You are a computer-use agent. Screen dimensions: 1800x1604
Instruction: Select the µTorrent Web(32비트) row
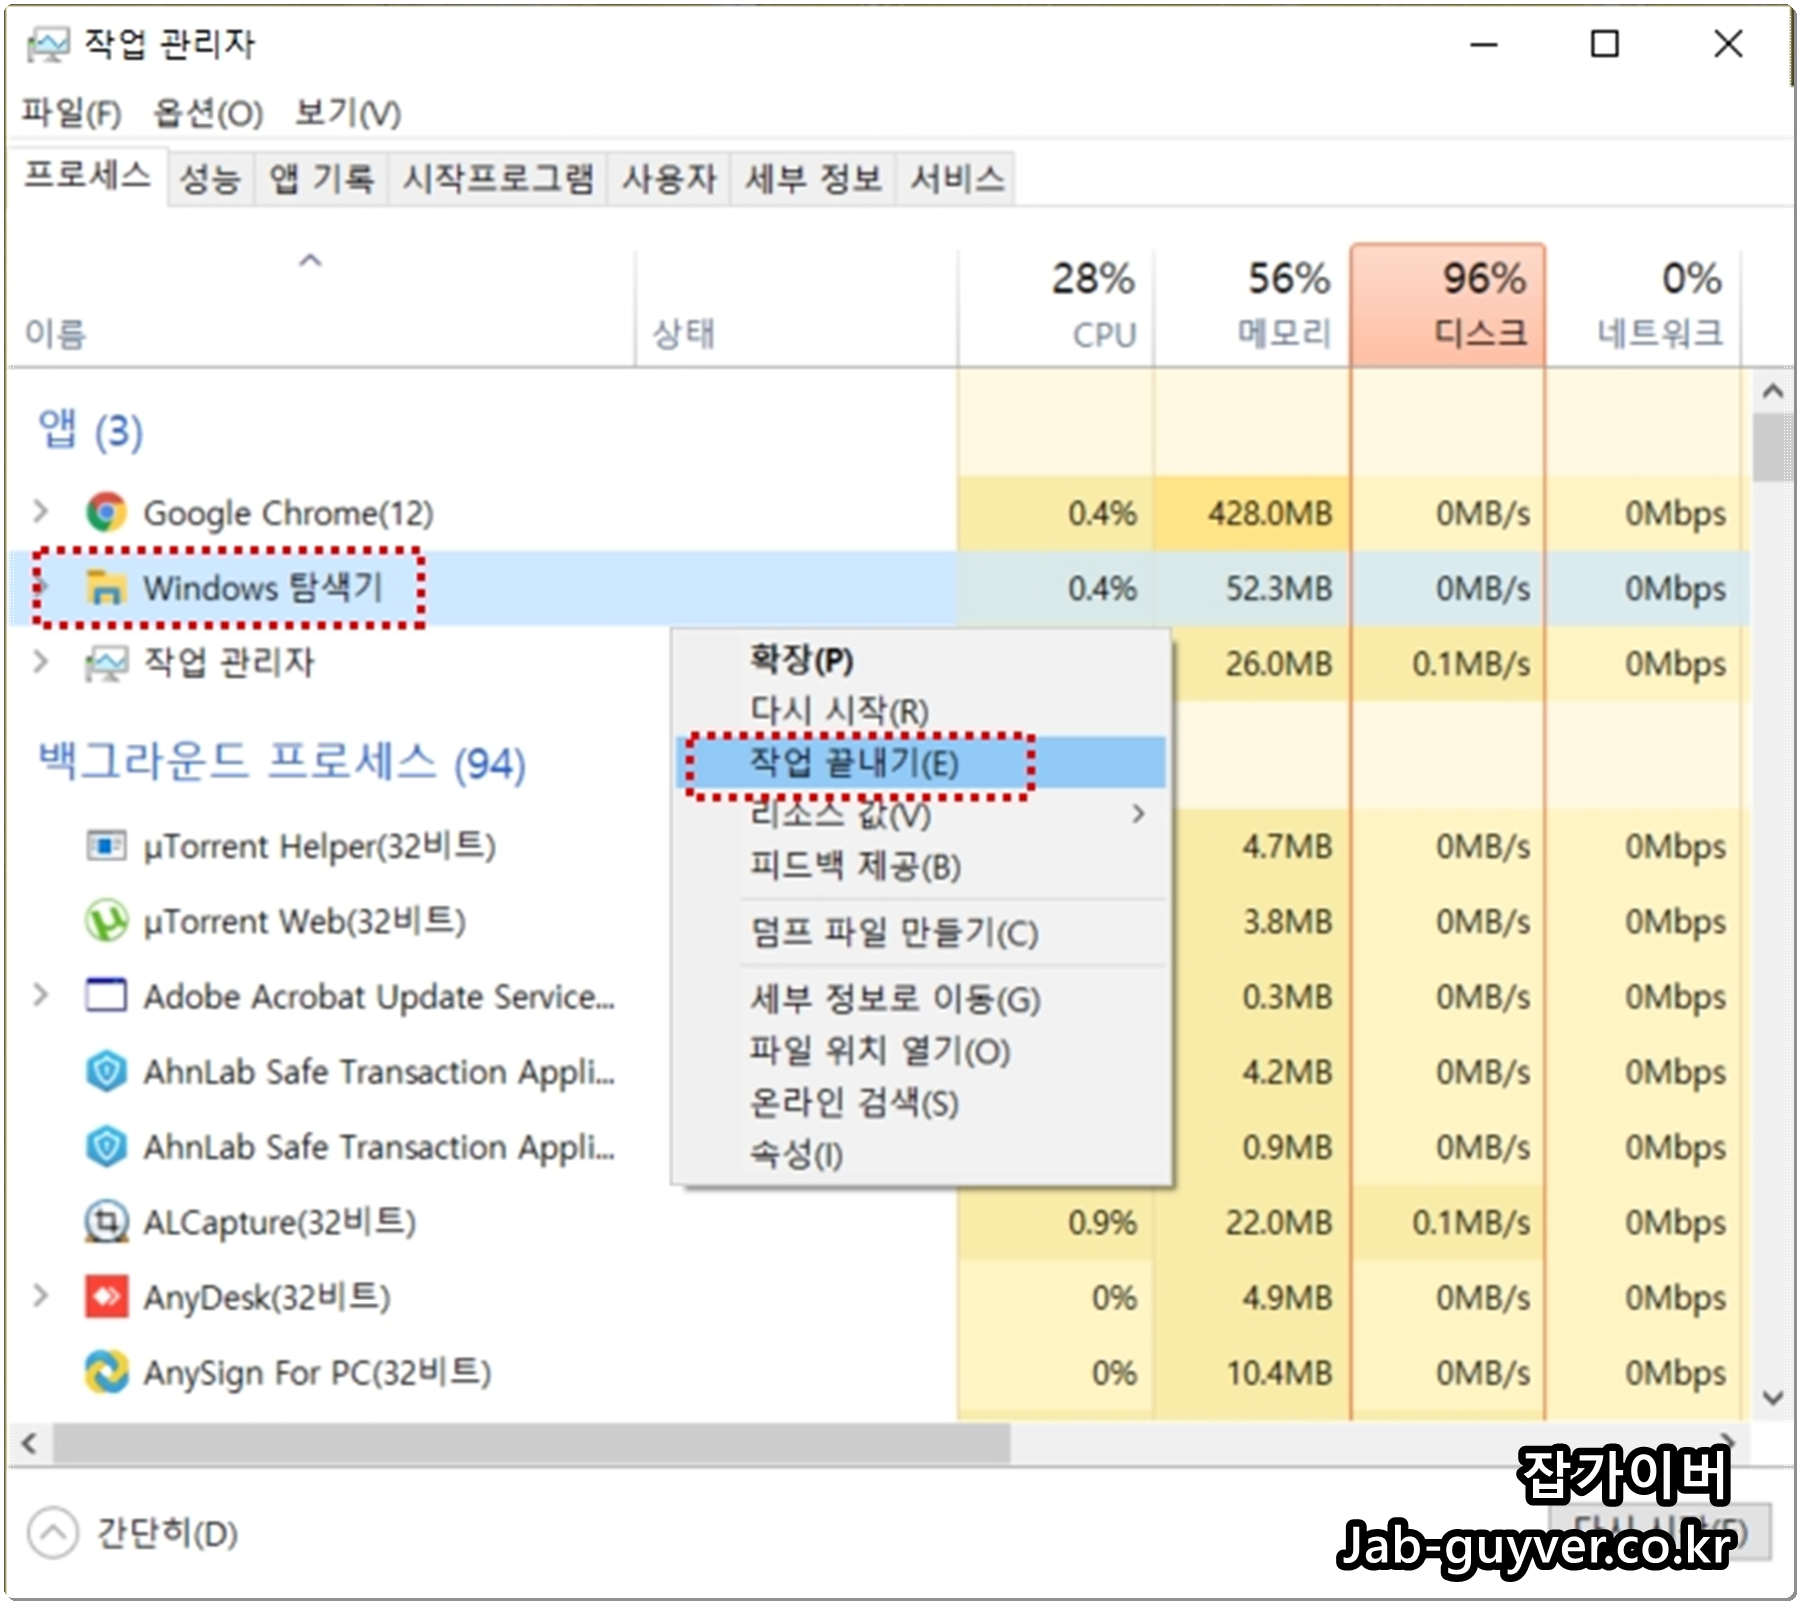pos(878,921)
